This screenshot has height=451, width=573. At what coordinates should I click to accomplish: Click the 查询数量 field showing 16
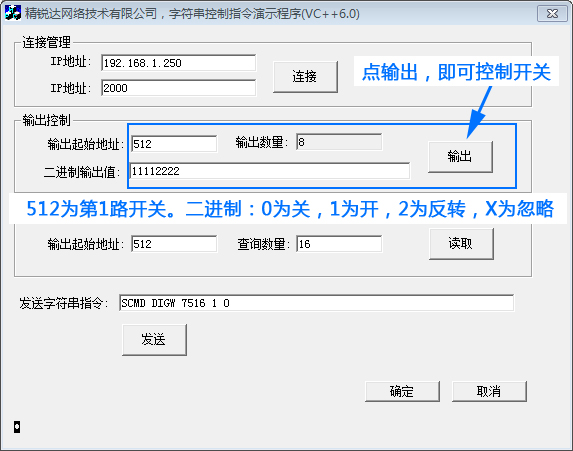click(339, 244)
